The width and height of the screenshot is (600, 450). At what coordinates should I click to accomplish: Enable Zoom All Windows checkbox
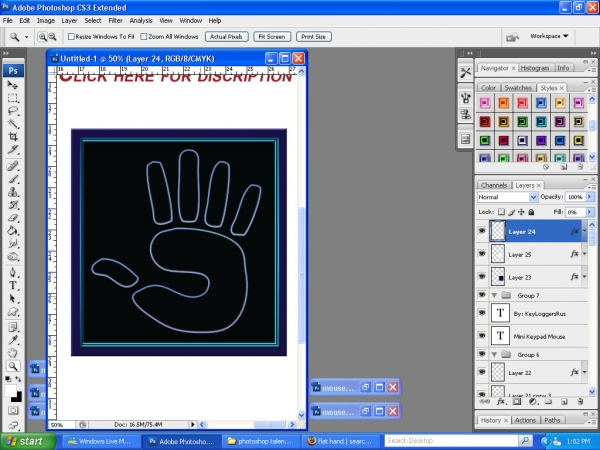click(x=144, y=37)
